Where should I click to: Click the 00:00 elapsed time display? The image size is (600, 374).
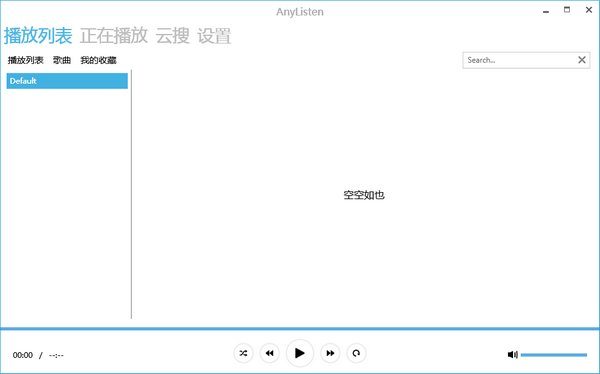point(23,355)
